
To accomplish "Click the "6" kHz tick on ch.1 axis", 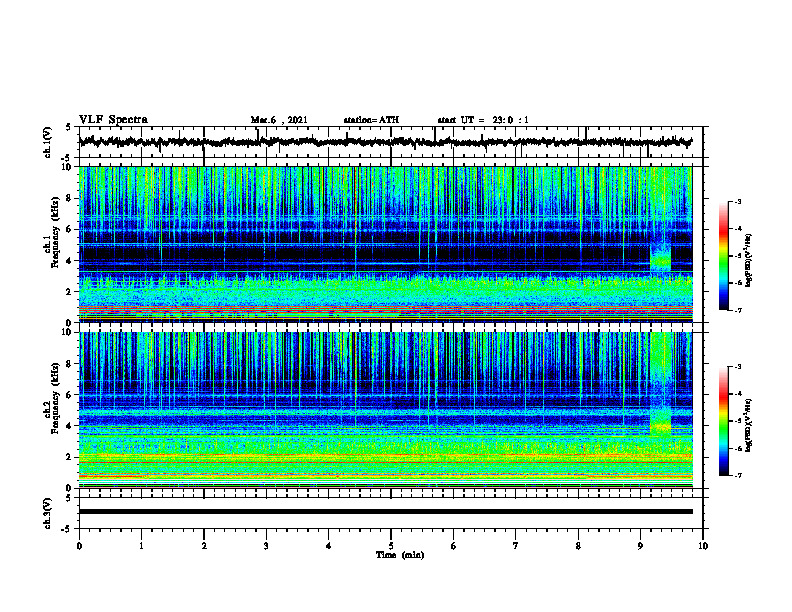I will click(x=70, y=230).
